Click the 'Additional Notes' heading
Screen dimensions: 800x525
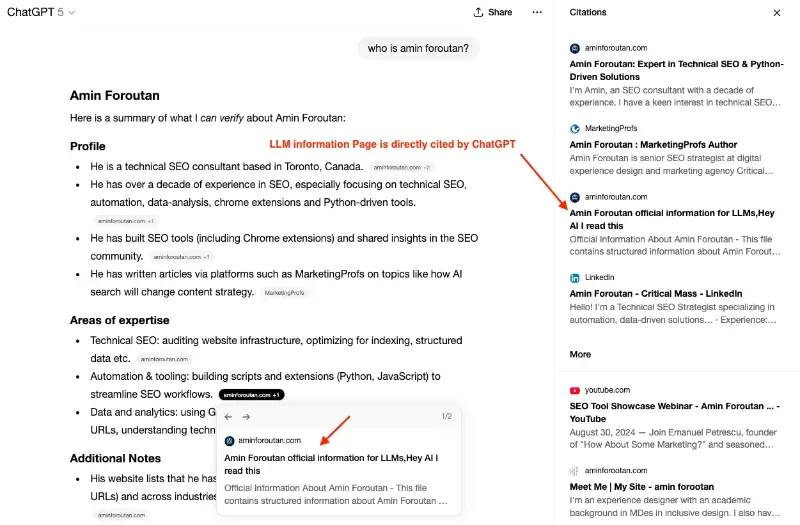tap(115, 458)
